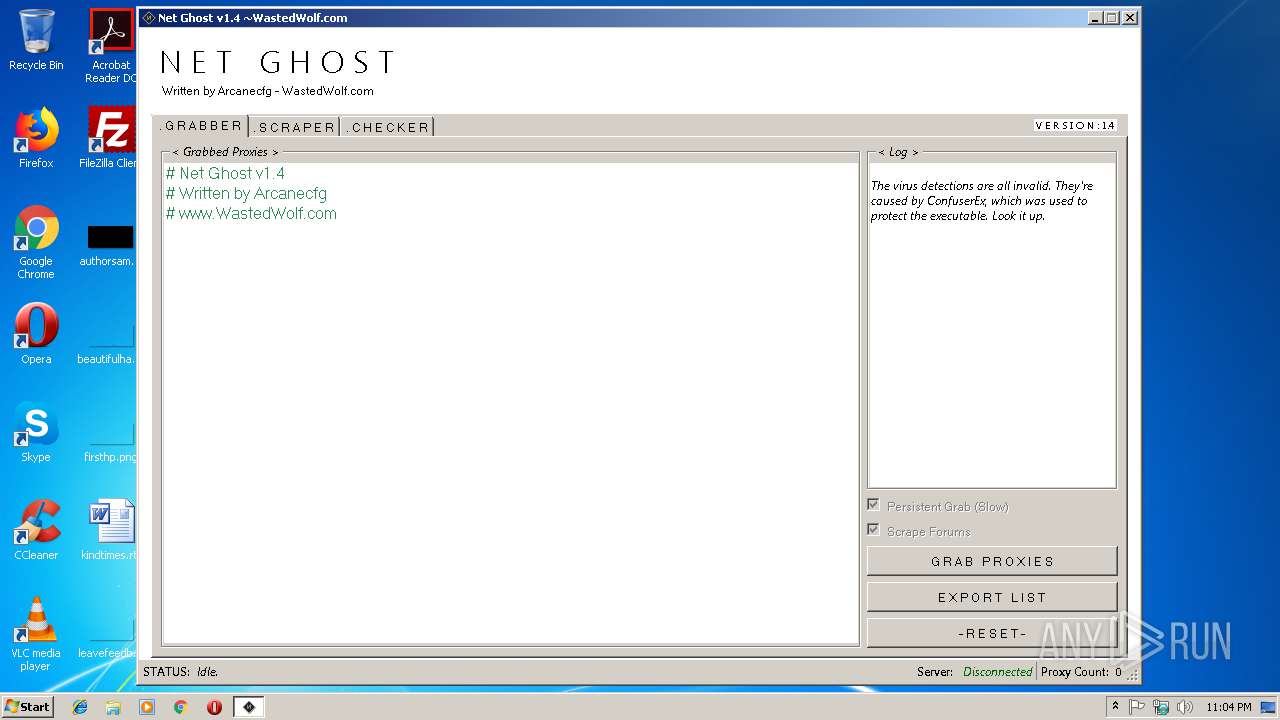This screenshot has height=720, width=1280.
Task: Open the kindtimes Word document
Action: [110, 530]
